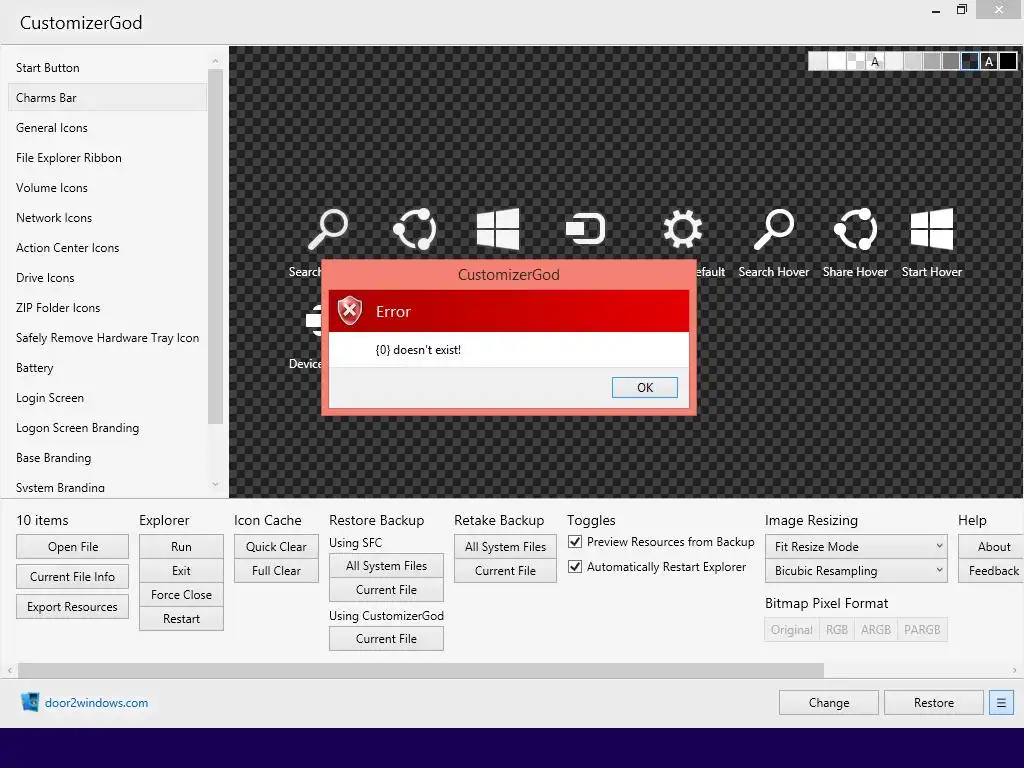1024x768 pixels.
Task: Open the Logon Screen Branding category
Action: click(108, 428)
